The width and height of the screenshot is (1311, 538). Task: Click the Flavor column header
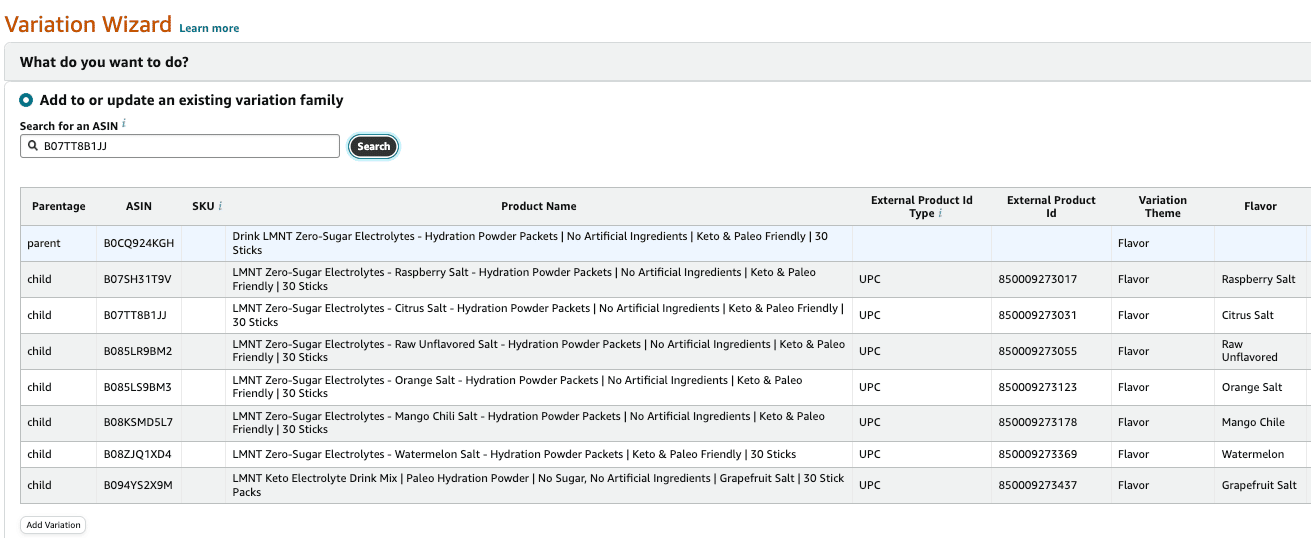pos(1260,206)
